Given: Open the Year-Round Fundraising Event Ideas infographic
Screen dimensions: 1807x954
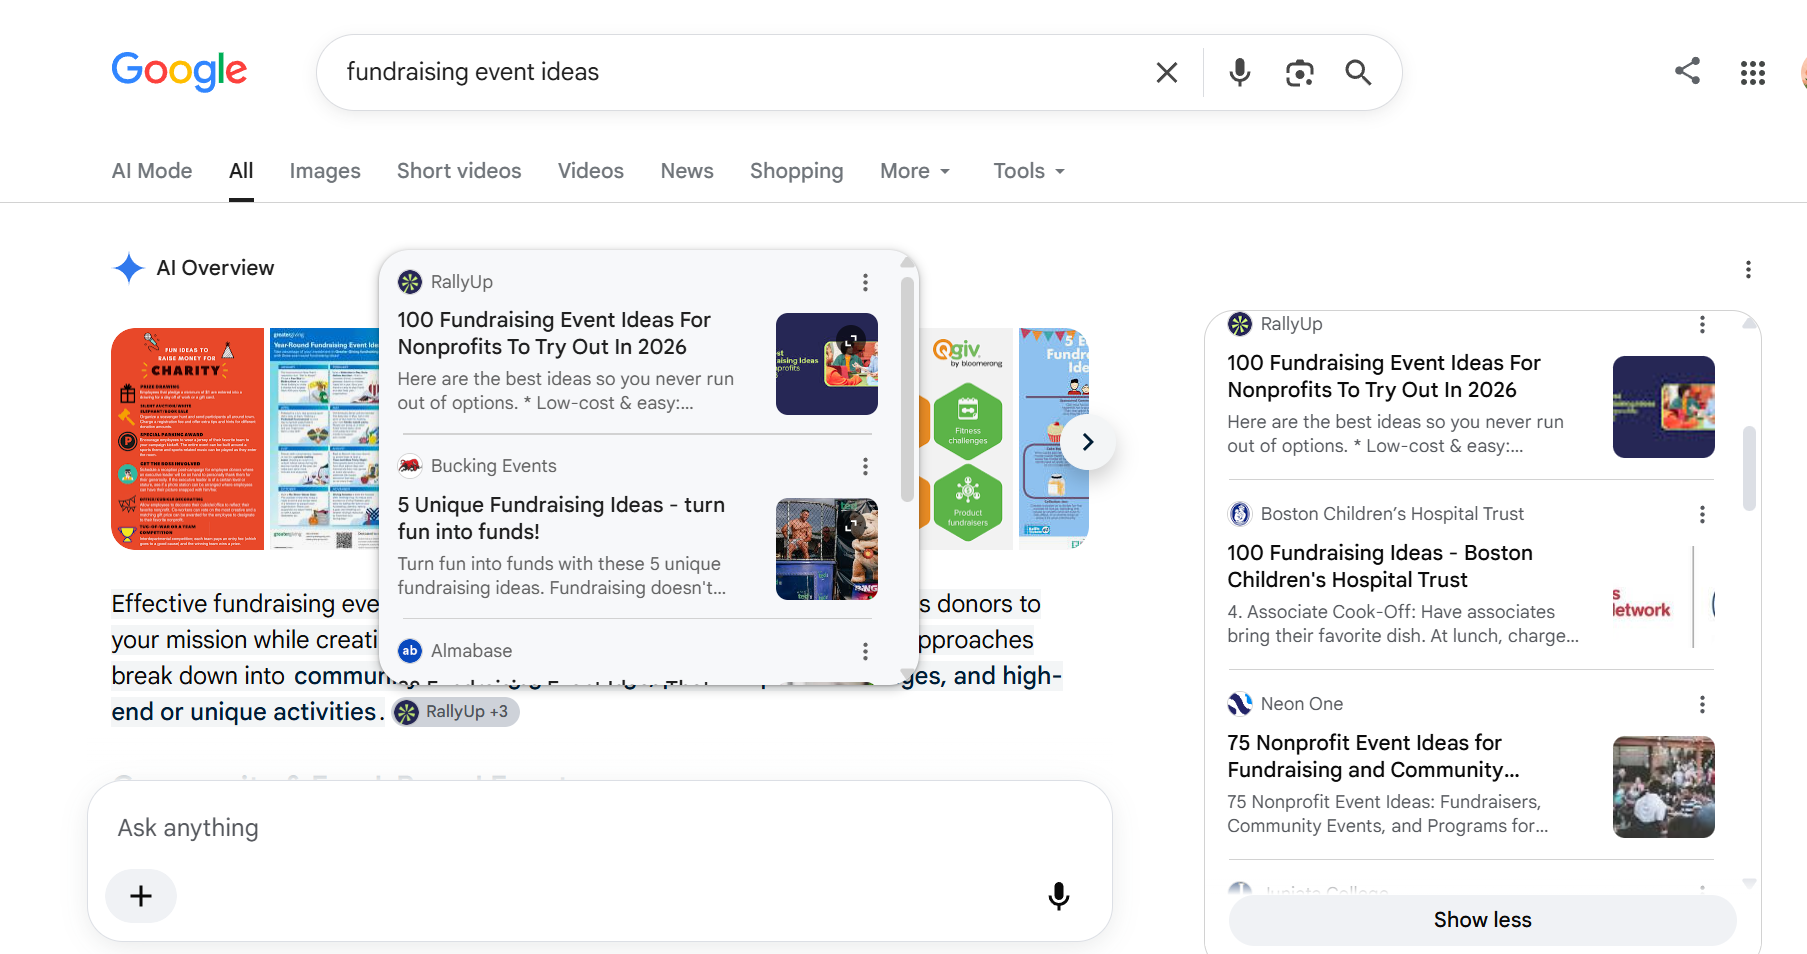Looking at the screenshot, I should tap(324, 439).
